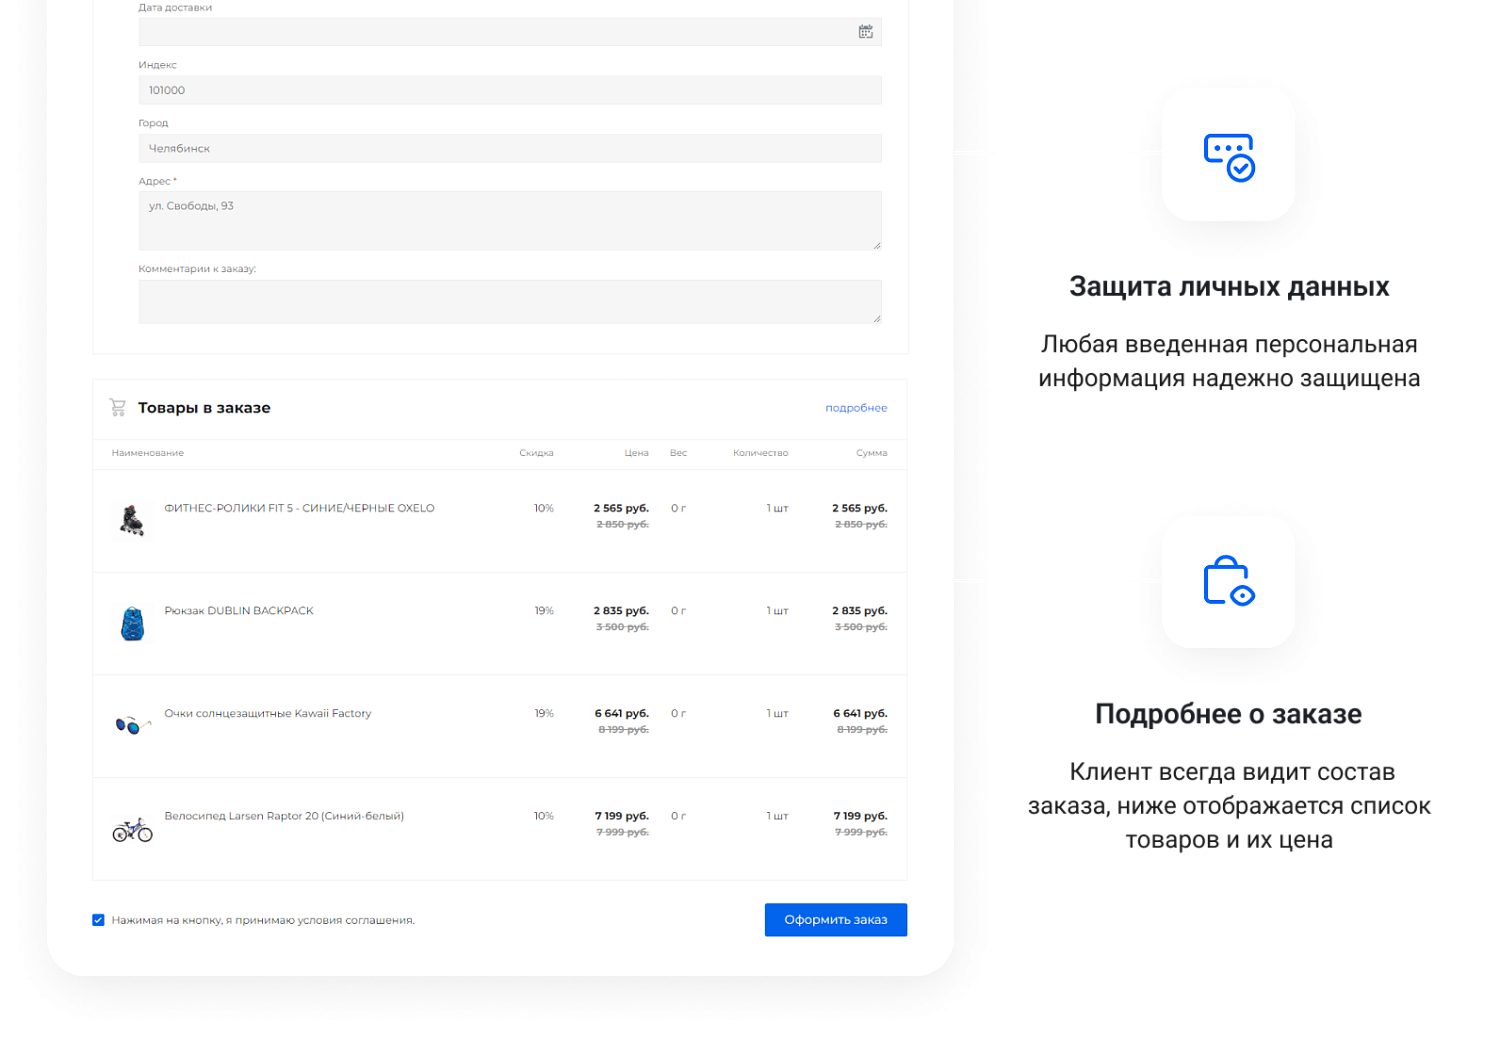This screenshot has height=1037, width=1500.
Task: Click the order details bag icon
Action: 1228,582
